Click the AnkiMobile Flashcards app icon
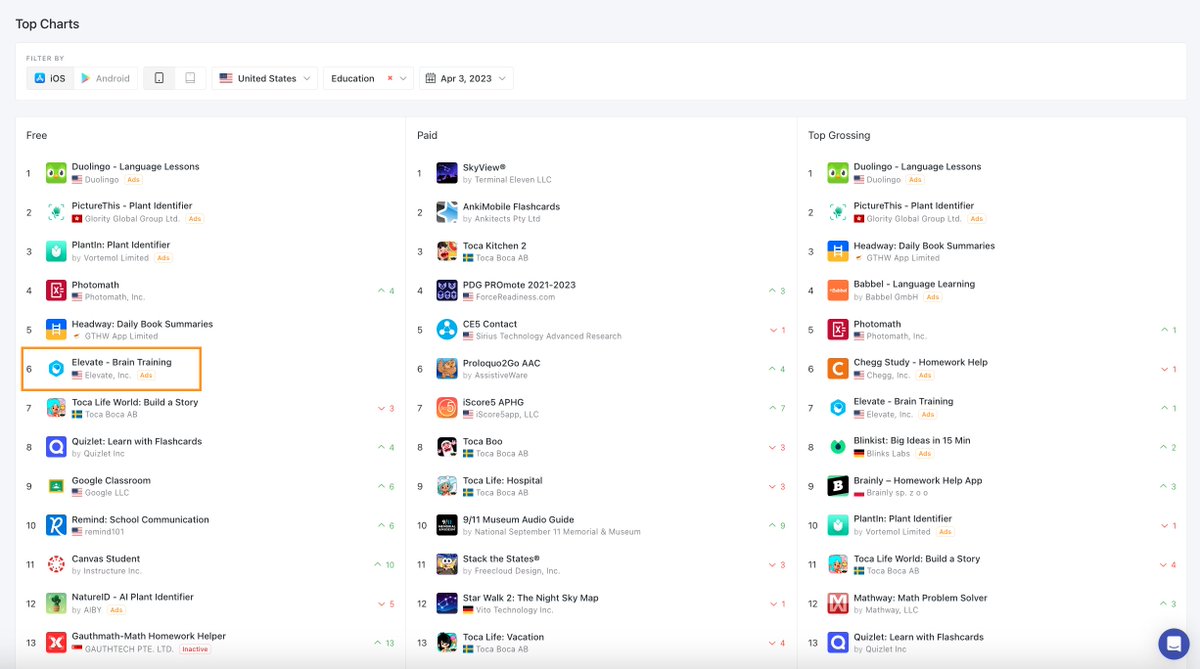The height and width of the screenshot is (669, 1200). [x=447, y=212]
